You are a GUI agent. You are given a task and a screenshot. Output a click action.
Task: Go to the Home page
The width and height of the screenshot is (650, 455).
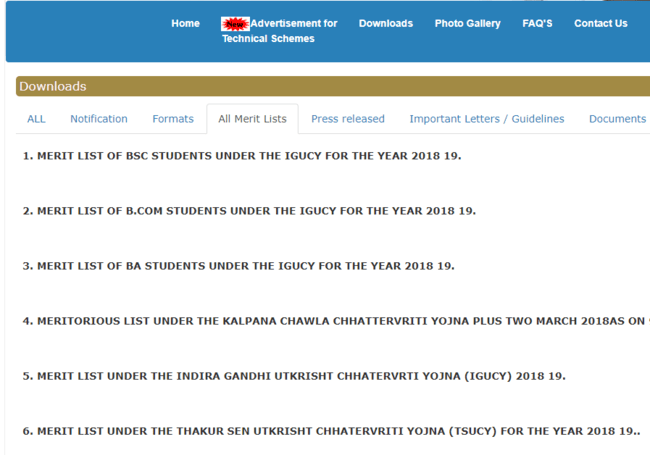point(185,24)
